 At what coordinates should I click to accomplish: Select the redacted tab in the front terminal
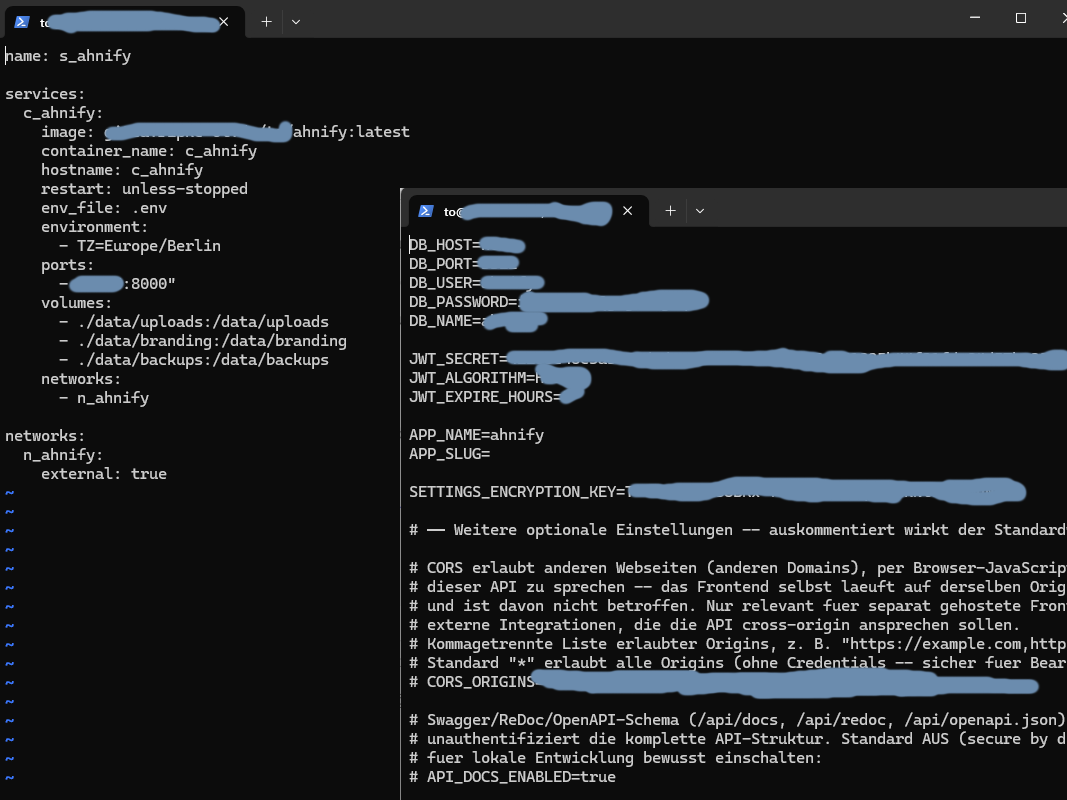(x=528, y=212)
